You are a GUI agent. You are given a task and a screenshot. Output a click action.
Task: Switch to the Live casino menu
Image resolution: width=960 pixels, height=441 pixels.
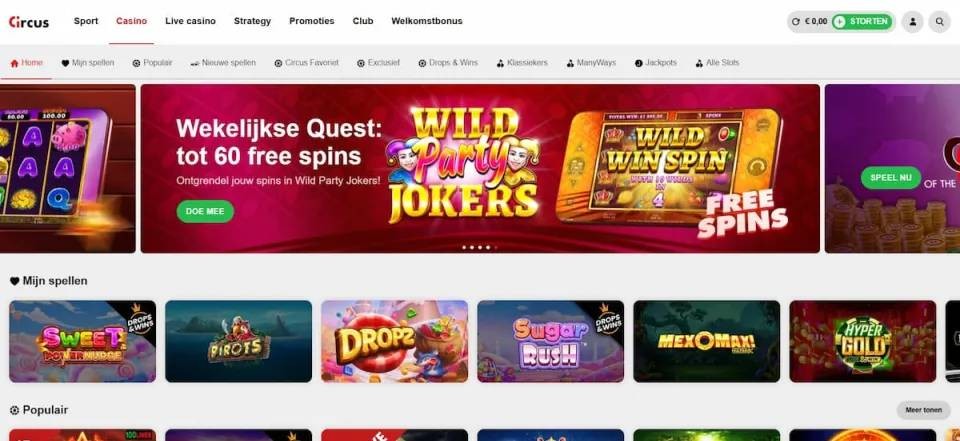click(x=190, y=21)
